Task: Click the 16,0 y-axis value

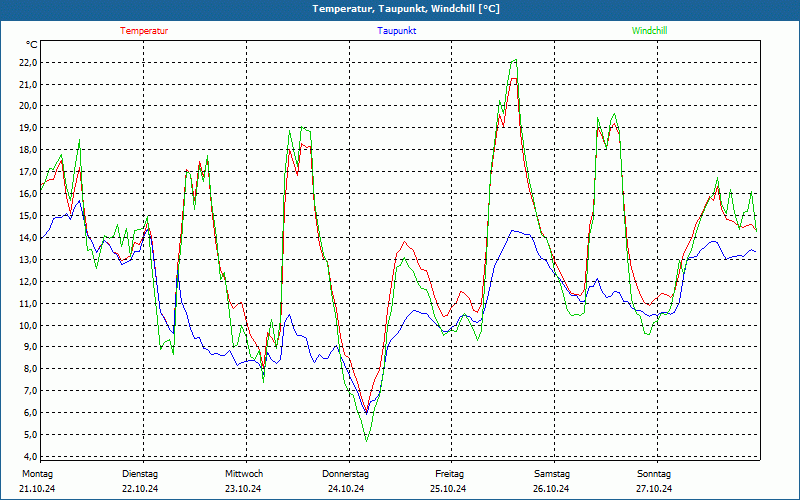Action: [x=28, y=193]
